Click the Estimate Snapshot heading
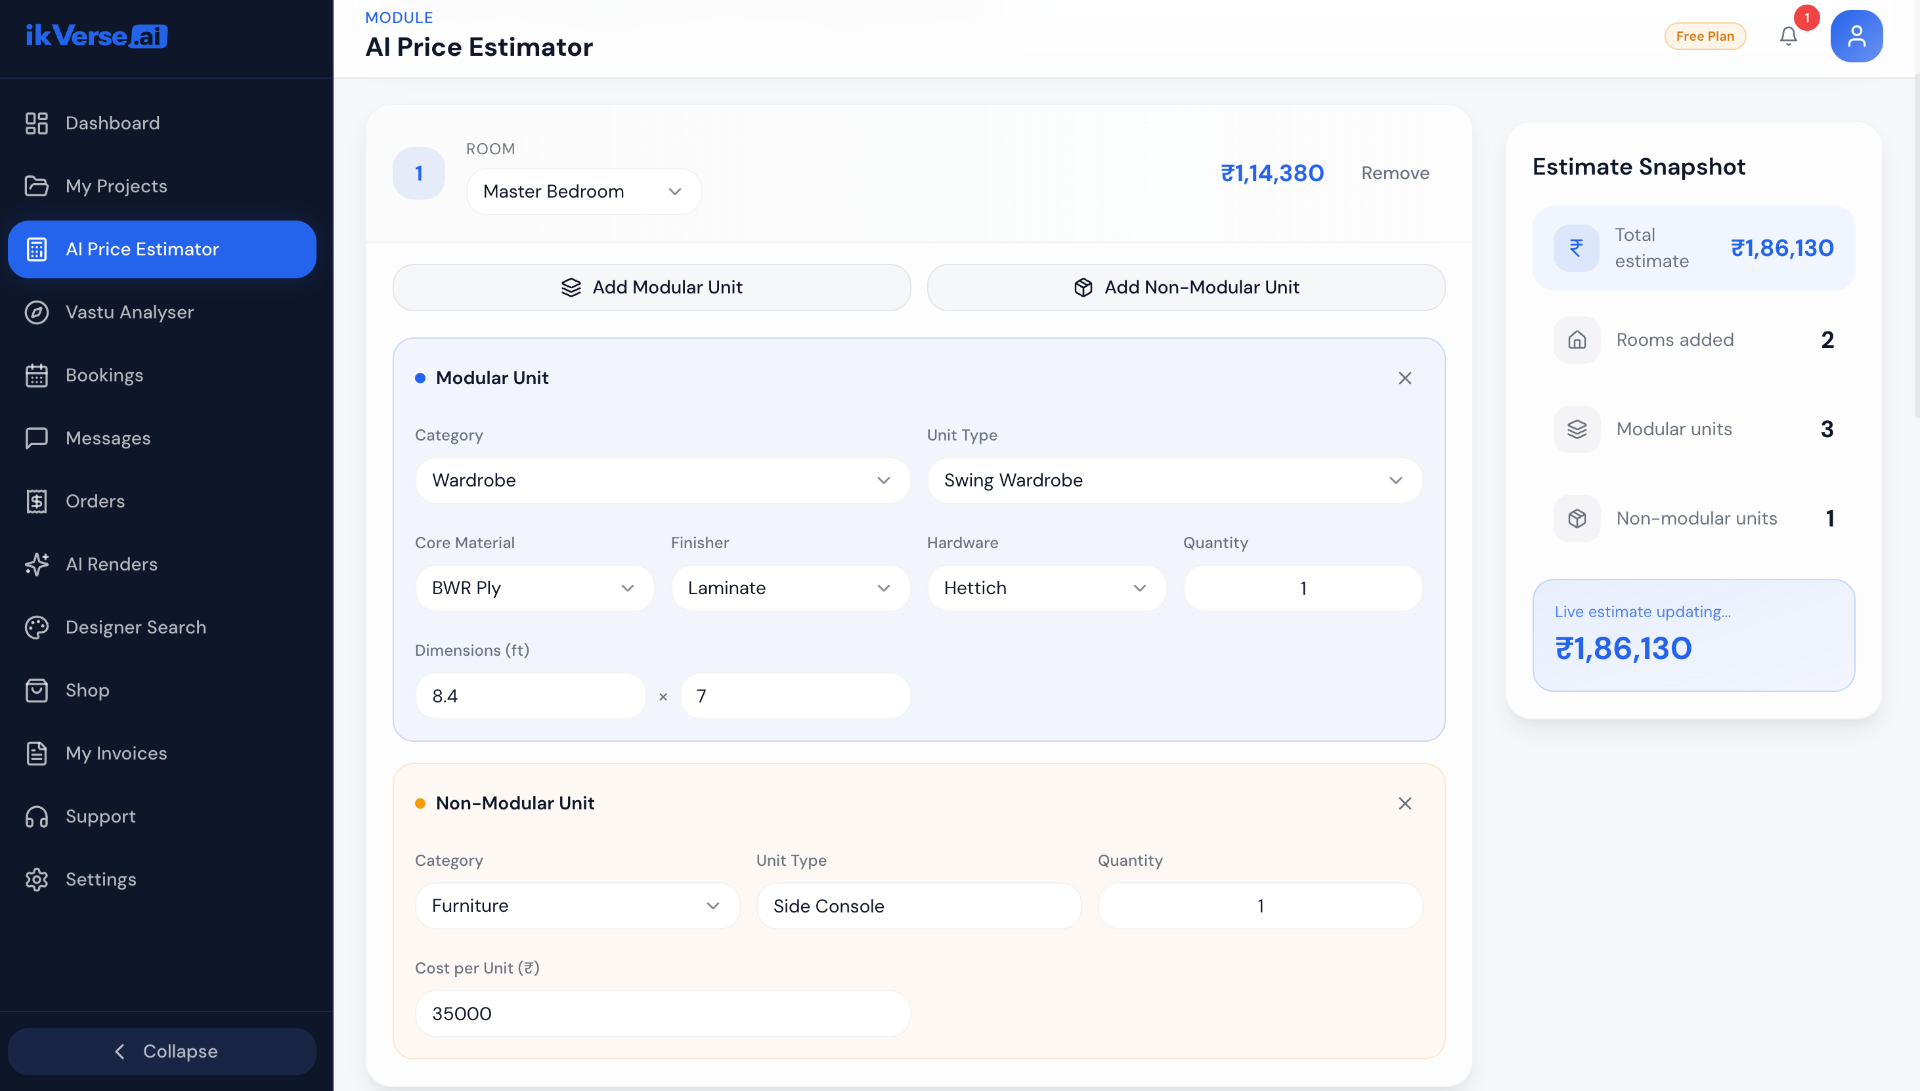This screenshot has height=1091, width=1920. click(1638, 167)
